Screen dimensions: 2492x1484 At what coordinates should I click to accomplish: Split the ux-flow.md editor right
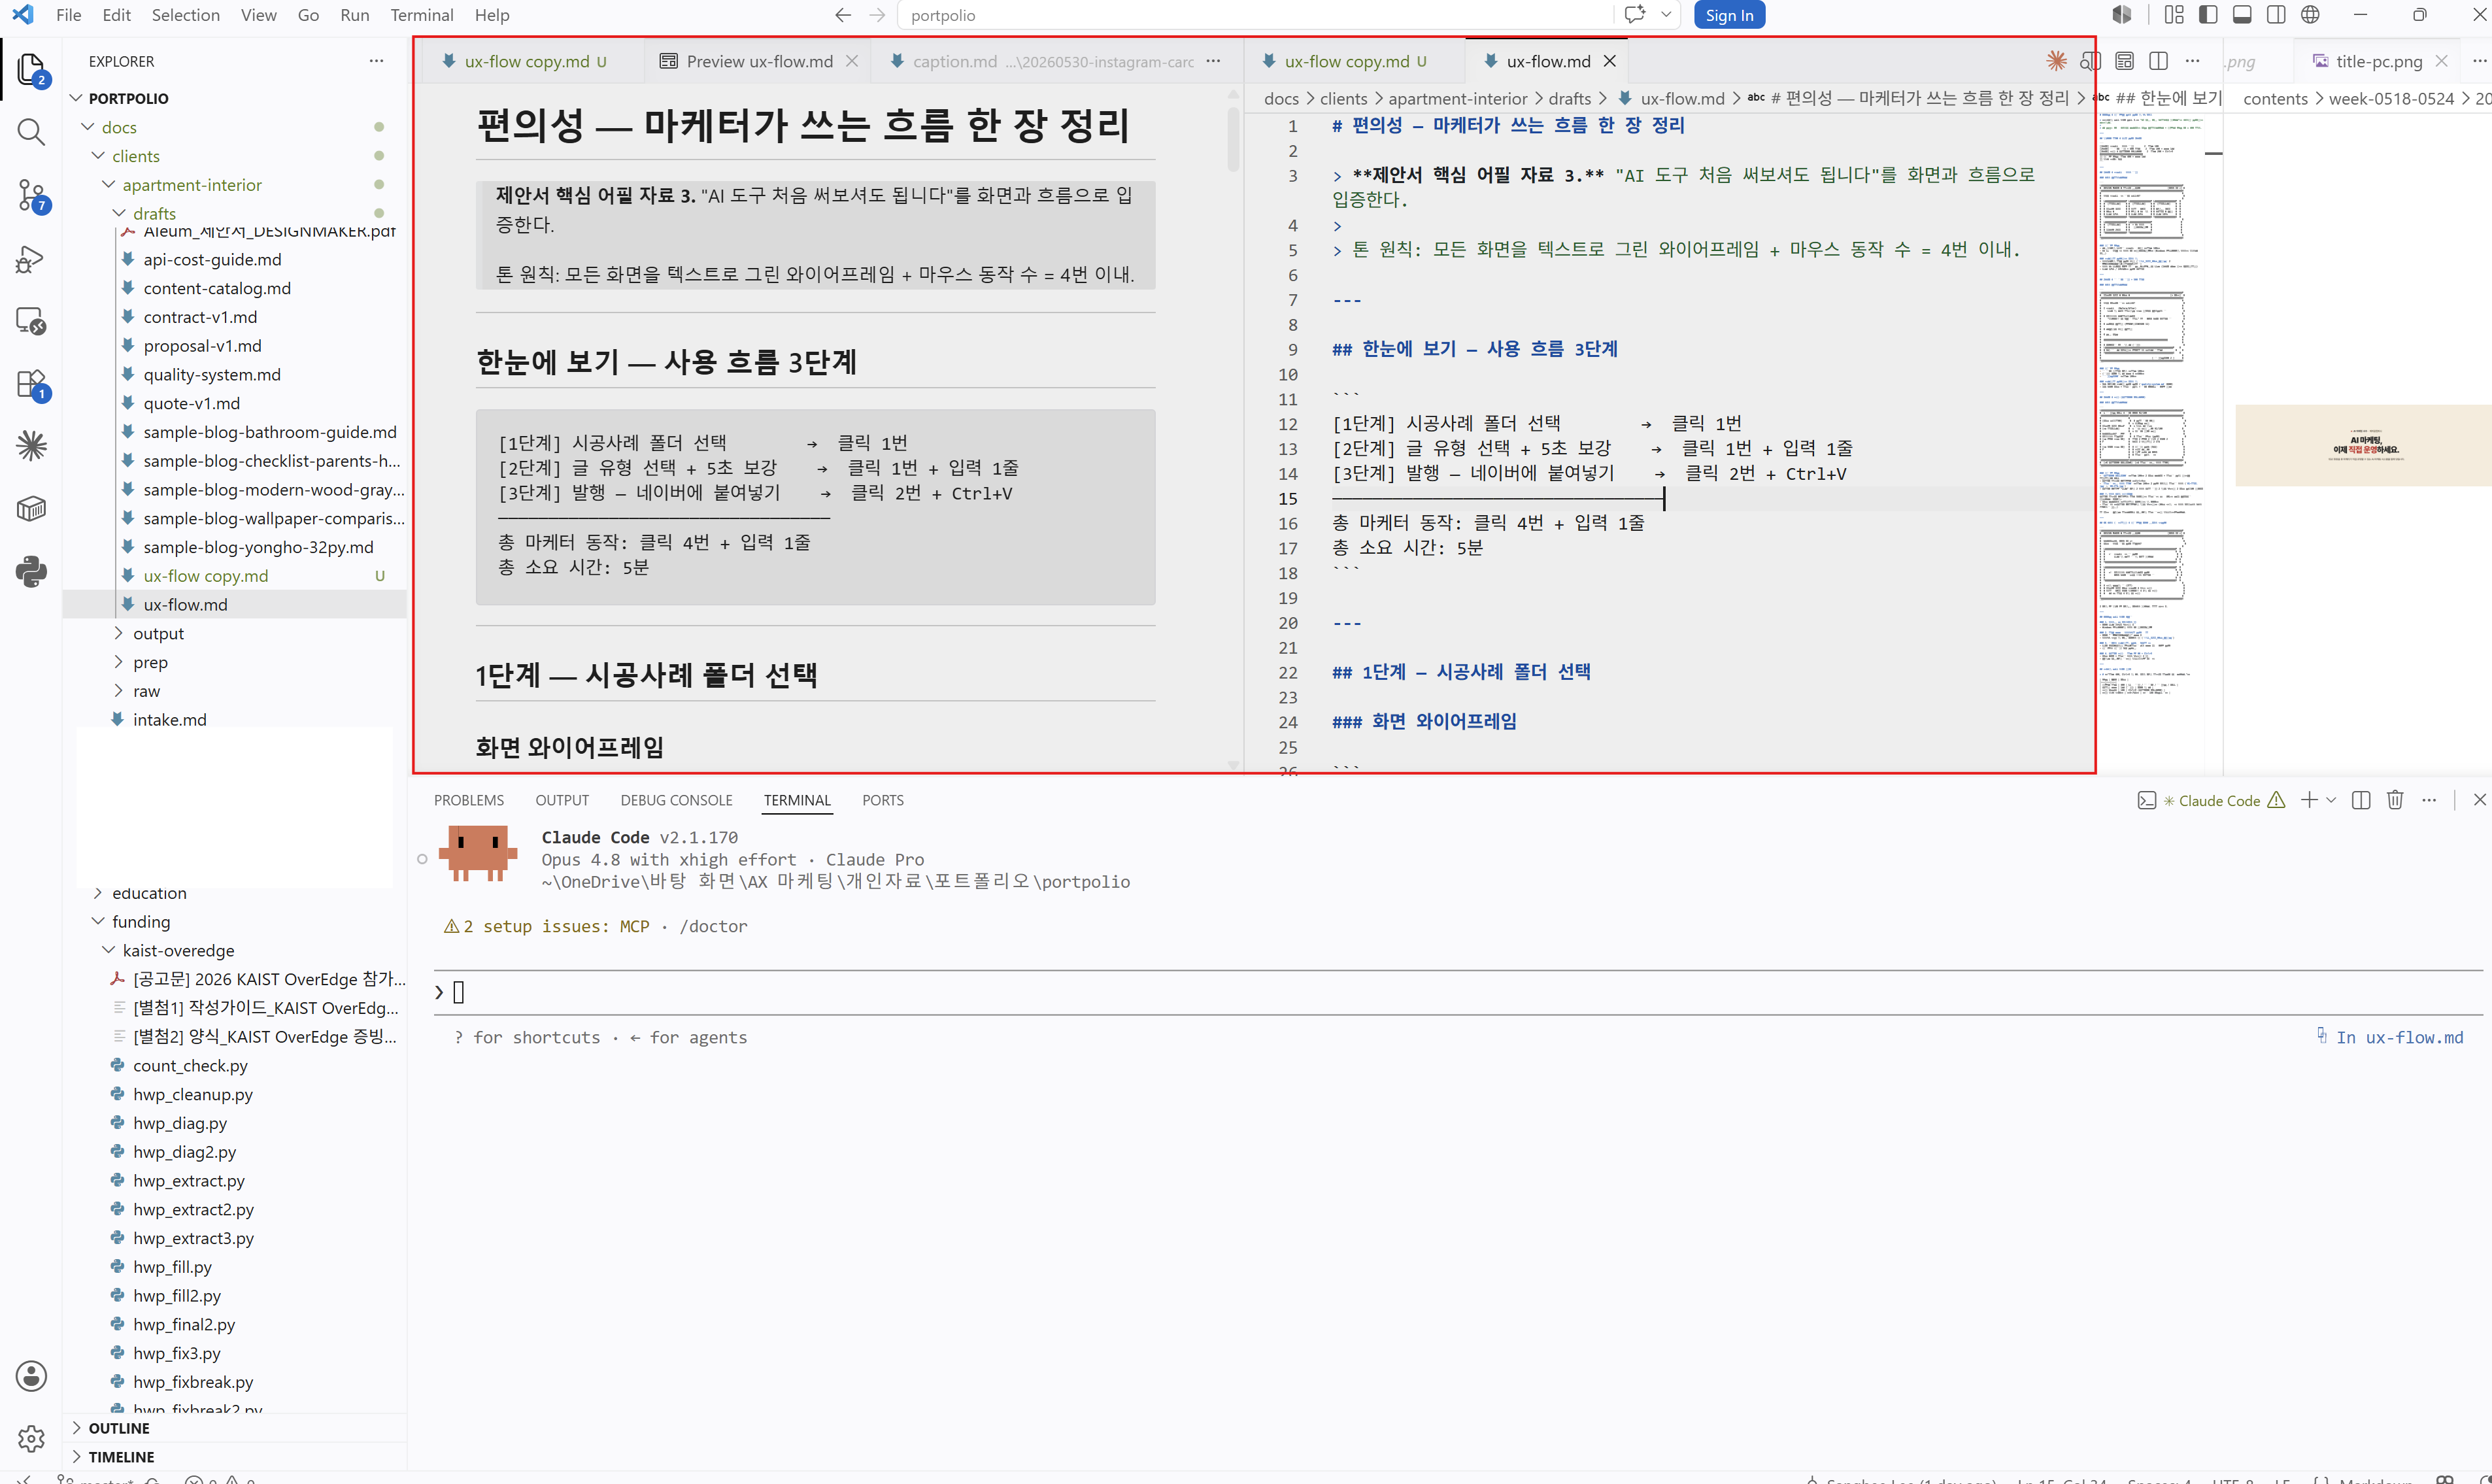(x=2159, y=61)
